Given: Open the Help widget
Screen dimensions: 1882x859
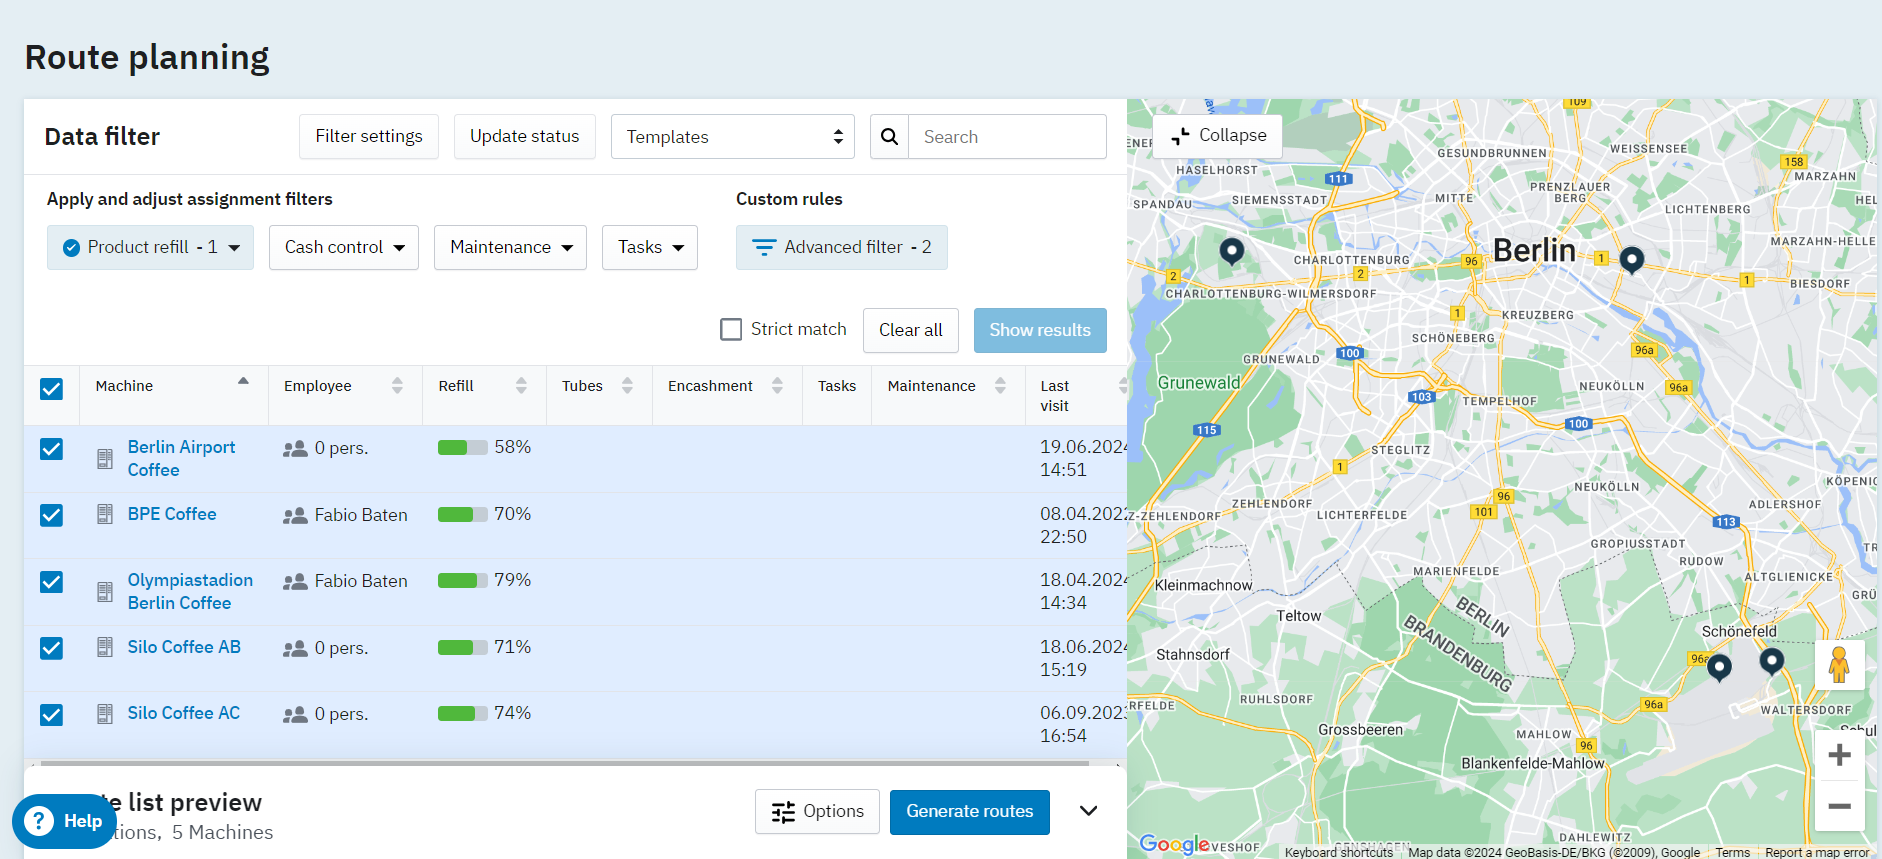Looking at the screenshot, I should [64, 821].
